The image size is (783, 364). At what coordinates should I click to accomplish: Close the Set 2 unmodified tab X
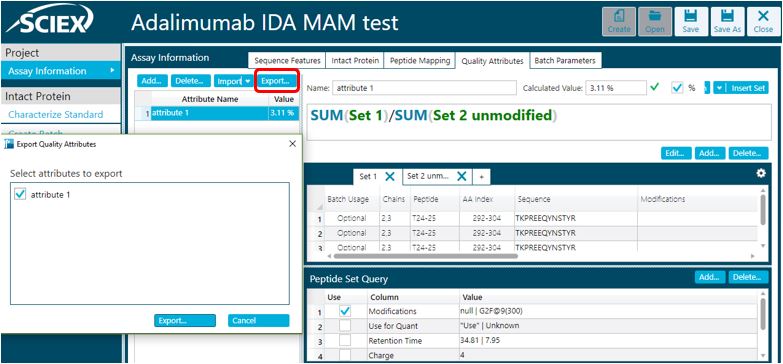click(x=461, y=176)
